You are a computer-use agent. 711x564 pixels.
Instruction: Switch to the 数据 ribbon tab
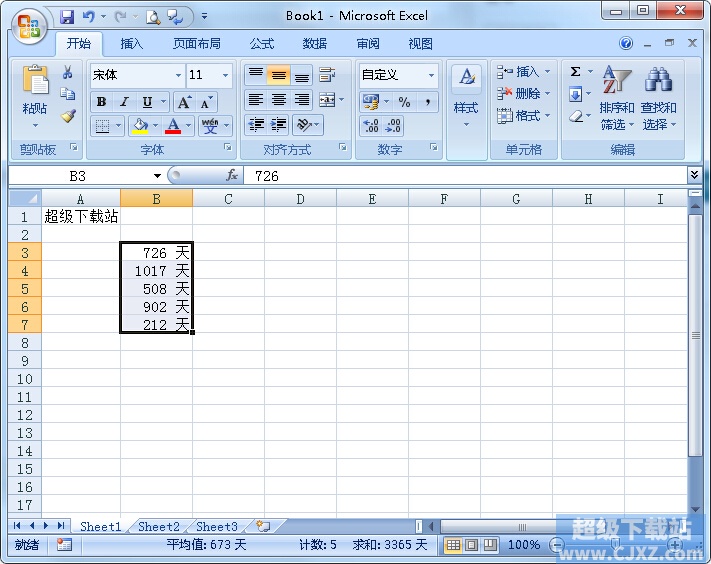tap(315, 44)
